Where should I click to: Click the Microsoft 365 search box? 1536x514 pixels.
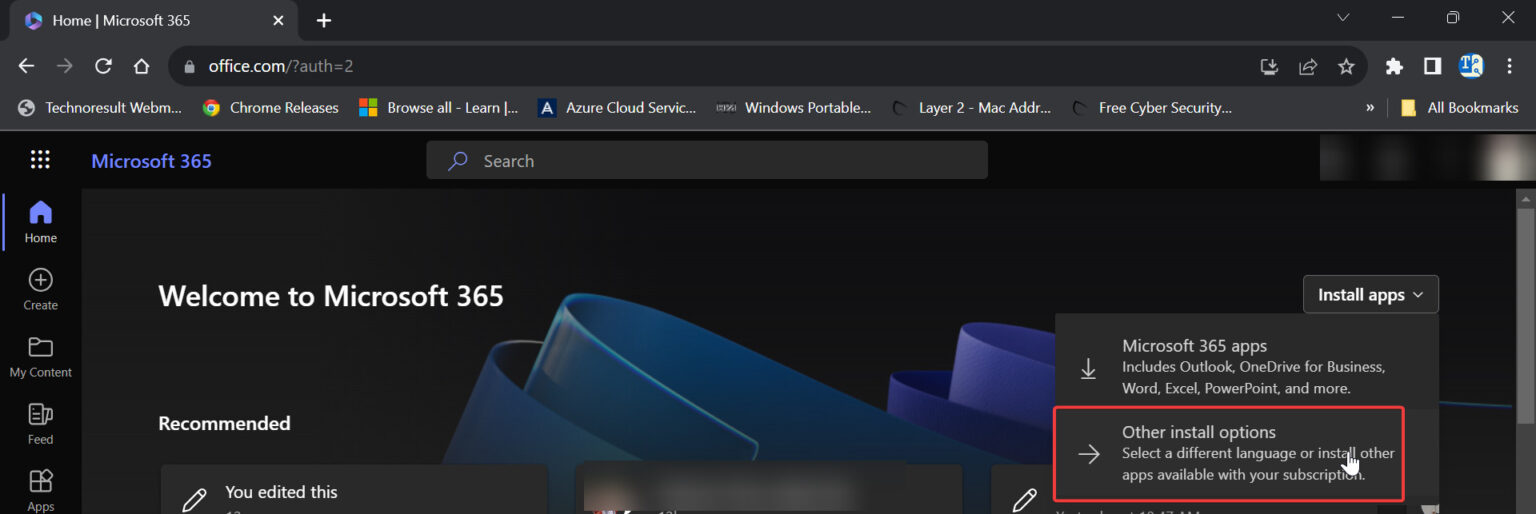pyautogui.click(x=707, y=161)
